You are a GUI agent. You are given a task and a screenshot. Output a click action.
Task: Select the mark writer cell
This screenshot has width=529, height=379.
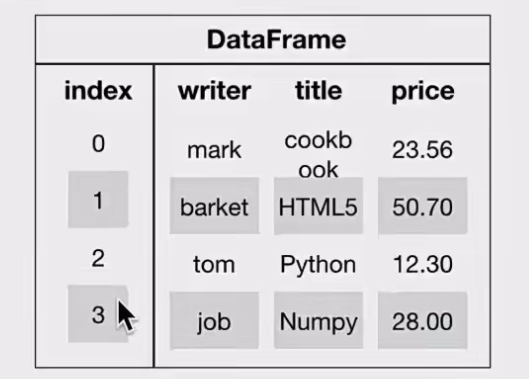pos(214,150)
